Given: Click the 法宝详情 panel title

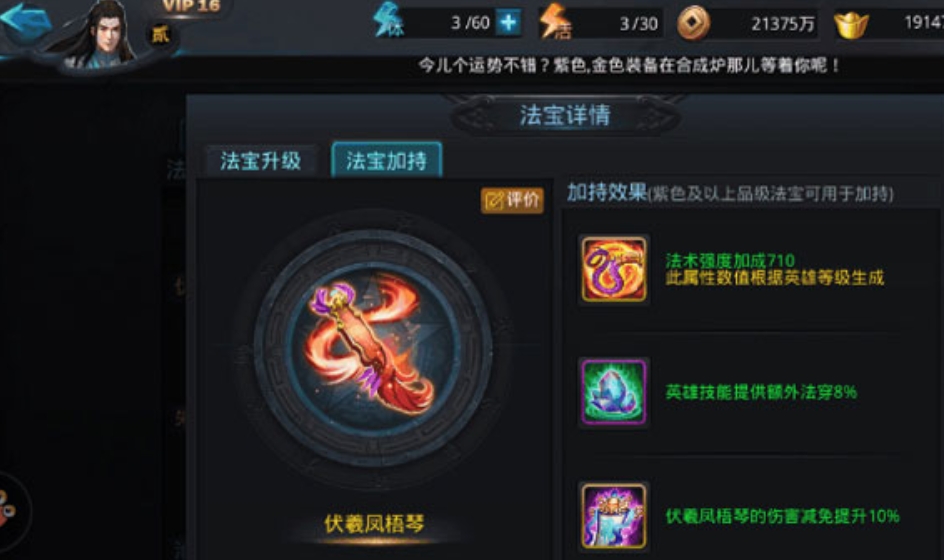Looking at the screenshot, I should [565, 115].
